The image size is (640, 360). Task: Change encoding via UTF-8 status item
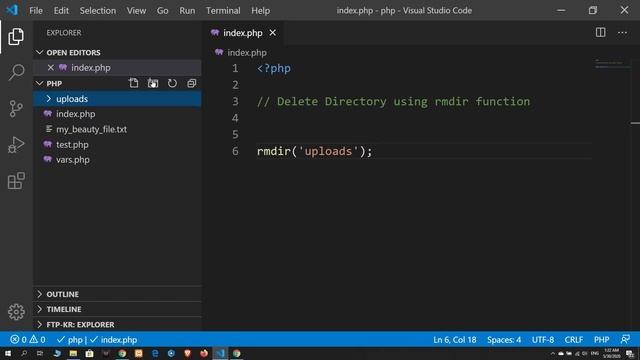[x=543, y=340]
